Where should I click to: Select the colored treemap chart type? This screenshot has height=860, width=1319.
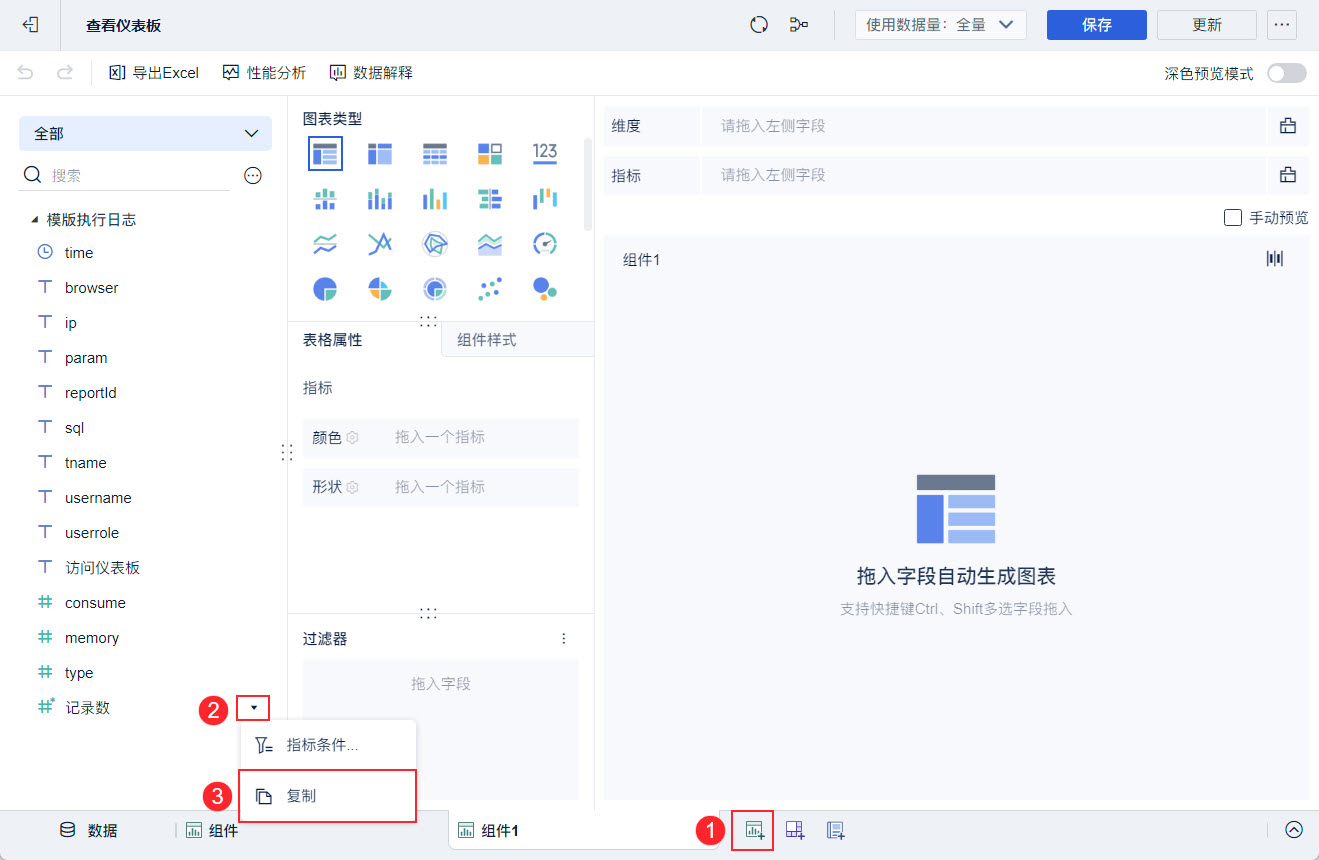(490, 153)
